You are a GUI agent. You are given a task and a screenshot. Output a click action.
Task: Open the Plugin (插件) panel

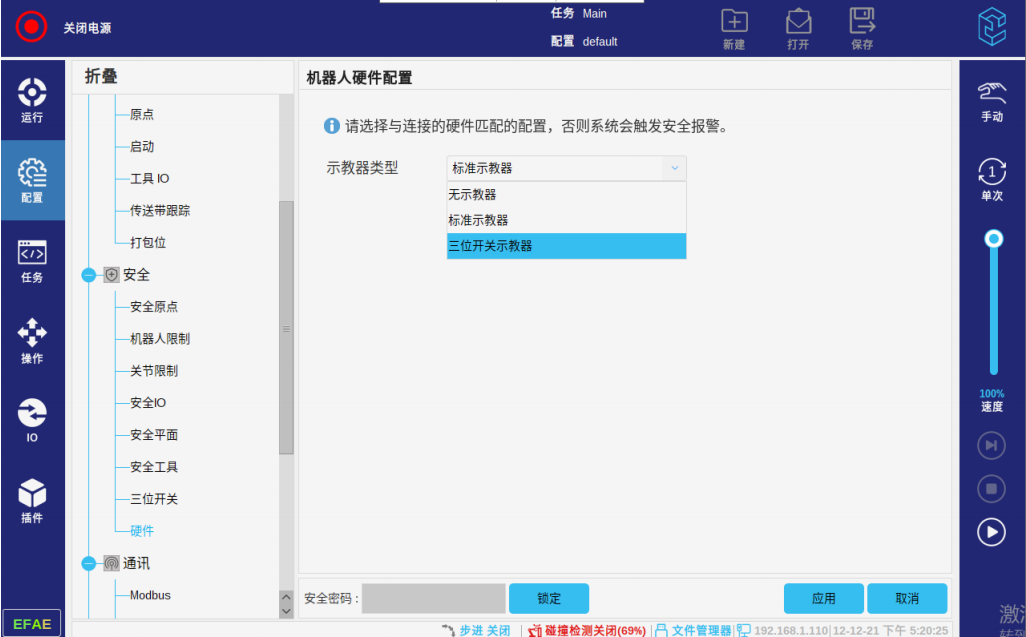click(x=32, y=500)
